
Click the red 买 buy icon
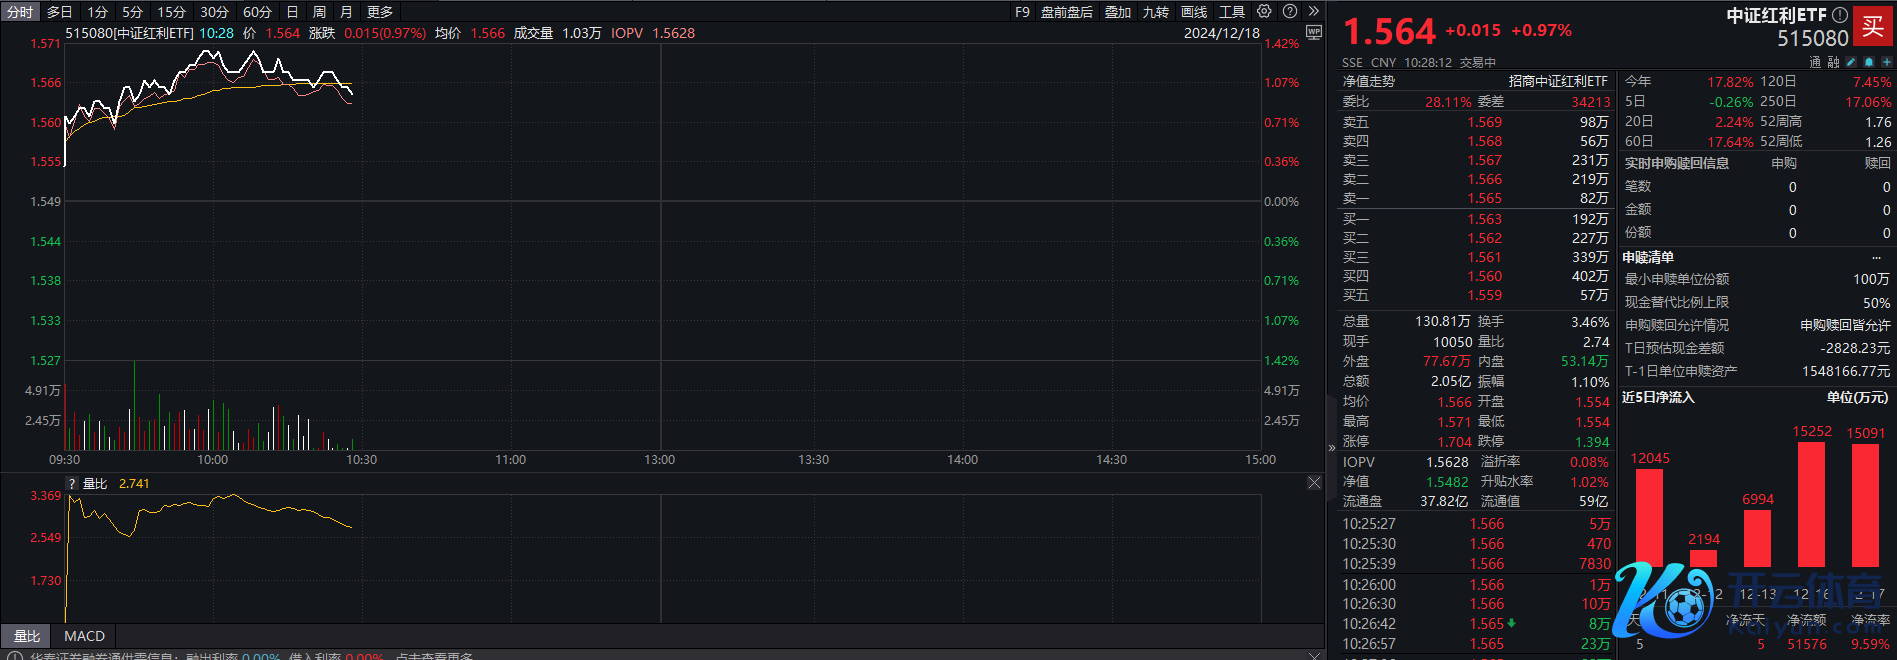pos(1872,26)
